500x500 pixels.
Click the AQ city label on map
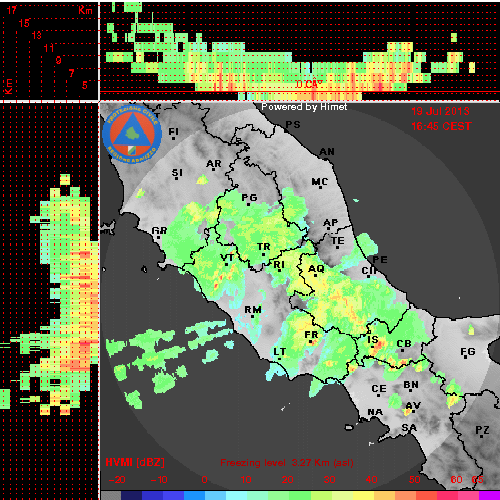coord(316,269)
